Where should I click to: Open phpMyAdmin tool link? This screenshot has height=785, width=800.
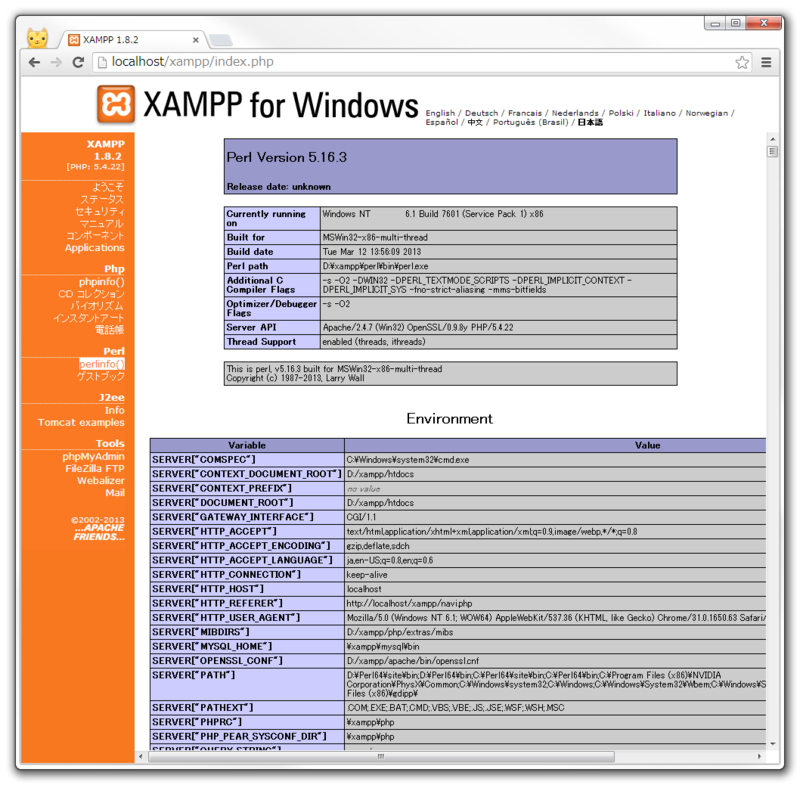click(93, 457)
